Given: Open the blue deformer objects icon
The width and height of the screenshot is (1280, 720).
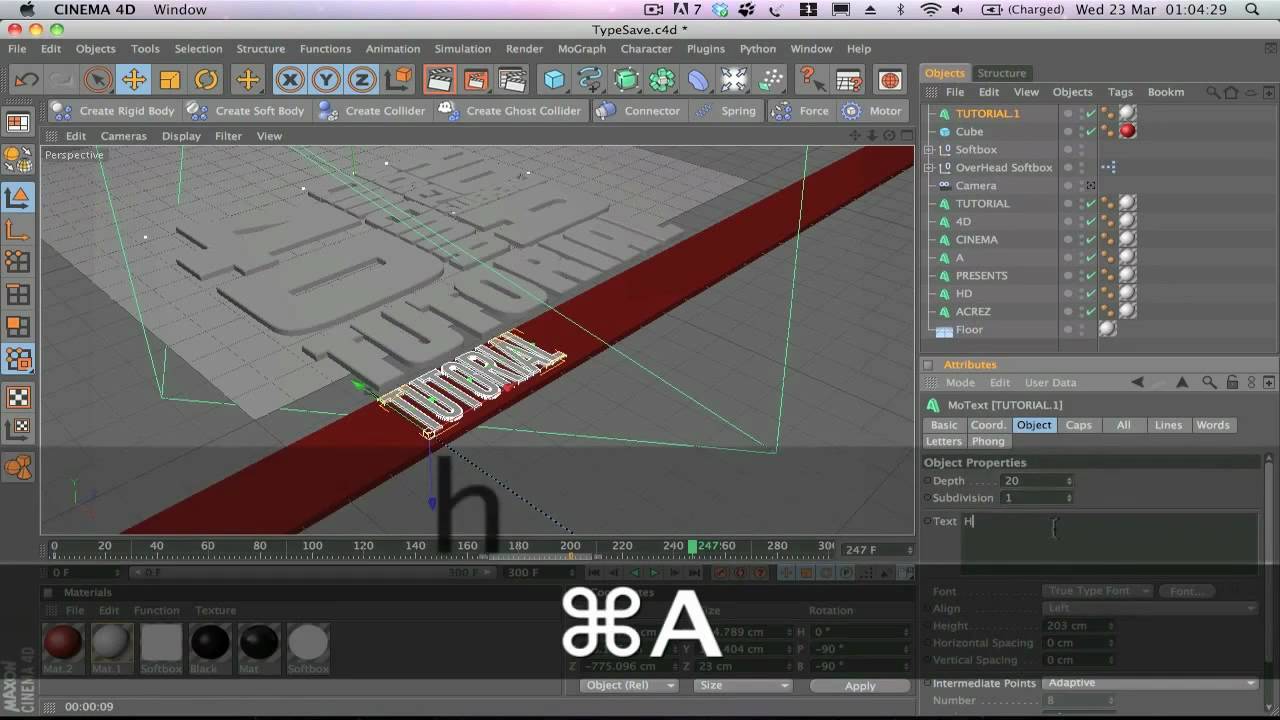Looking at the screenshot, I should coord(698,80).
